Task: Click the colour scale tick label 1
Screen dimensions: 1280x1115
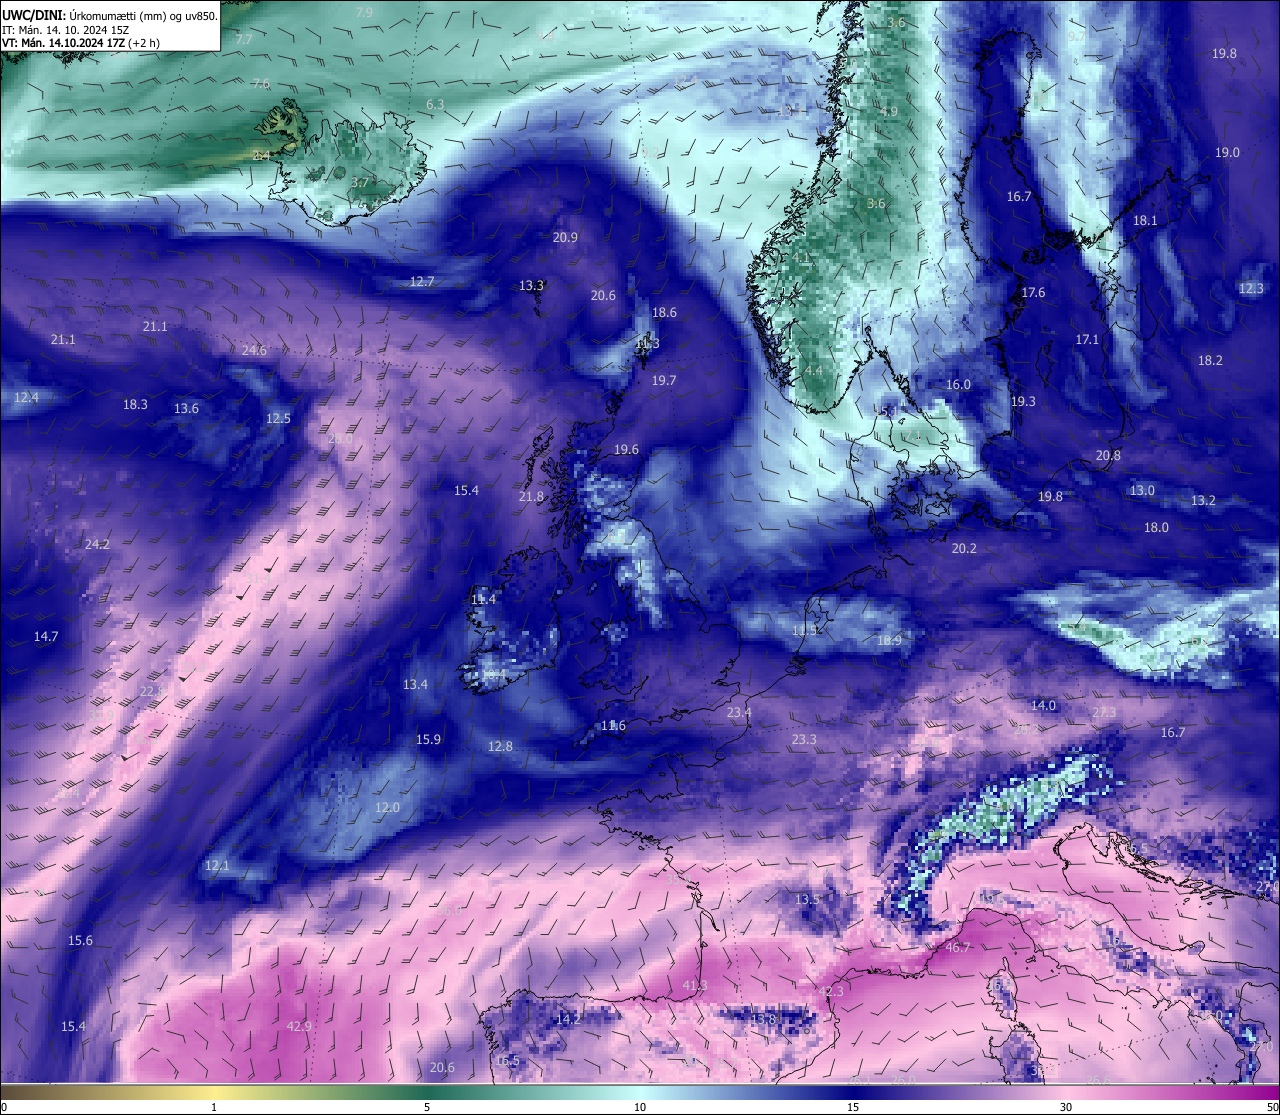Action: (214, 1106)
